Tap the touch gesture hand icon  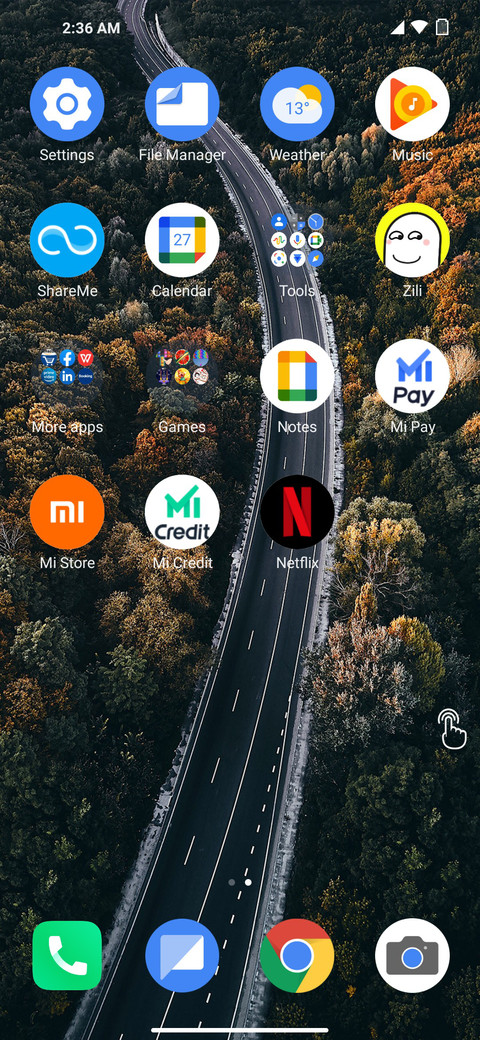[x=452, y=729]
